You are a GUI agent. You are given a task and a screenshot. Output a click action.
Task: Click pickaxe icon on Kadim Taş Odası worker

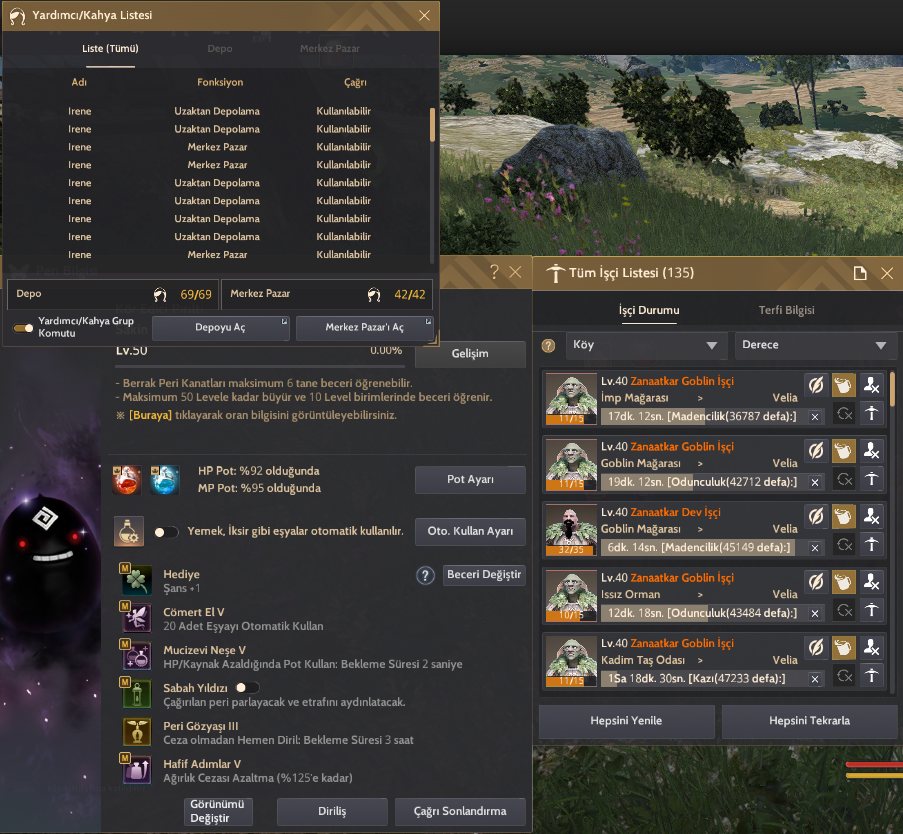pos(871,675)
